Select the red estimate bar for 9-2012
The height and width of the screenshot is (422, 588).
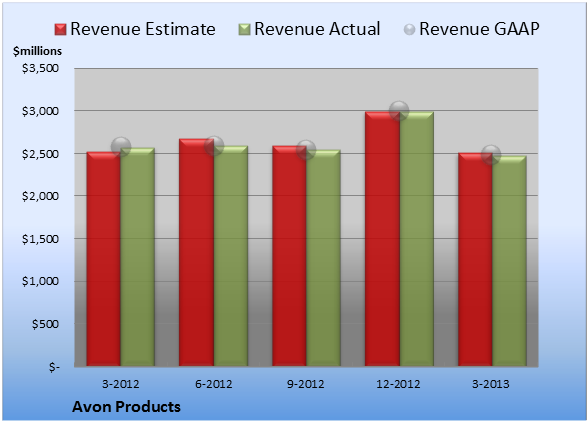(x=289, y=256)
